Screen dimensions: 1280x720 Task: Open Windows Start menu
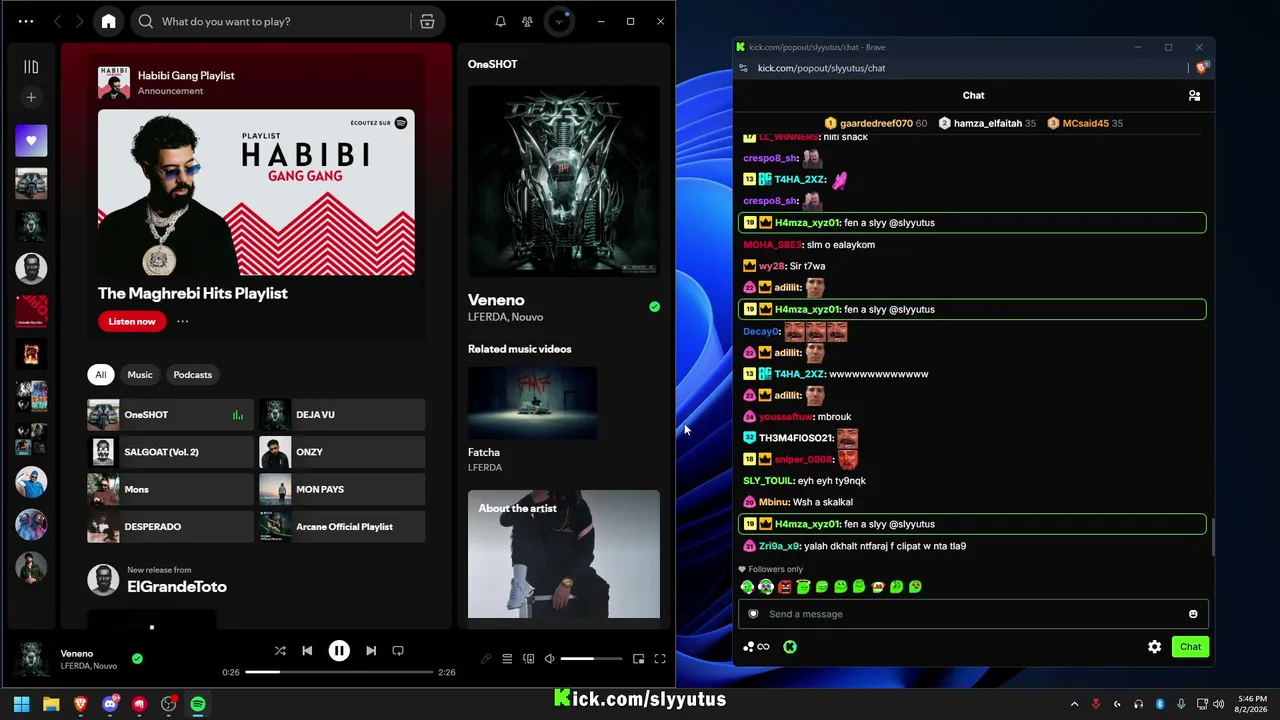[x=22, y=704]
